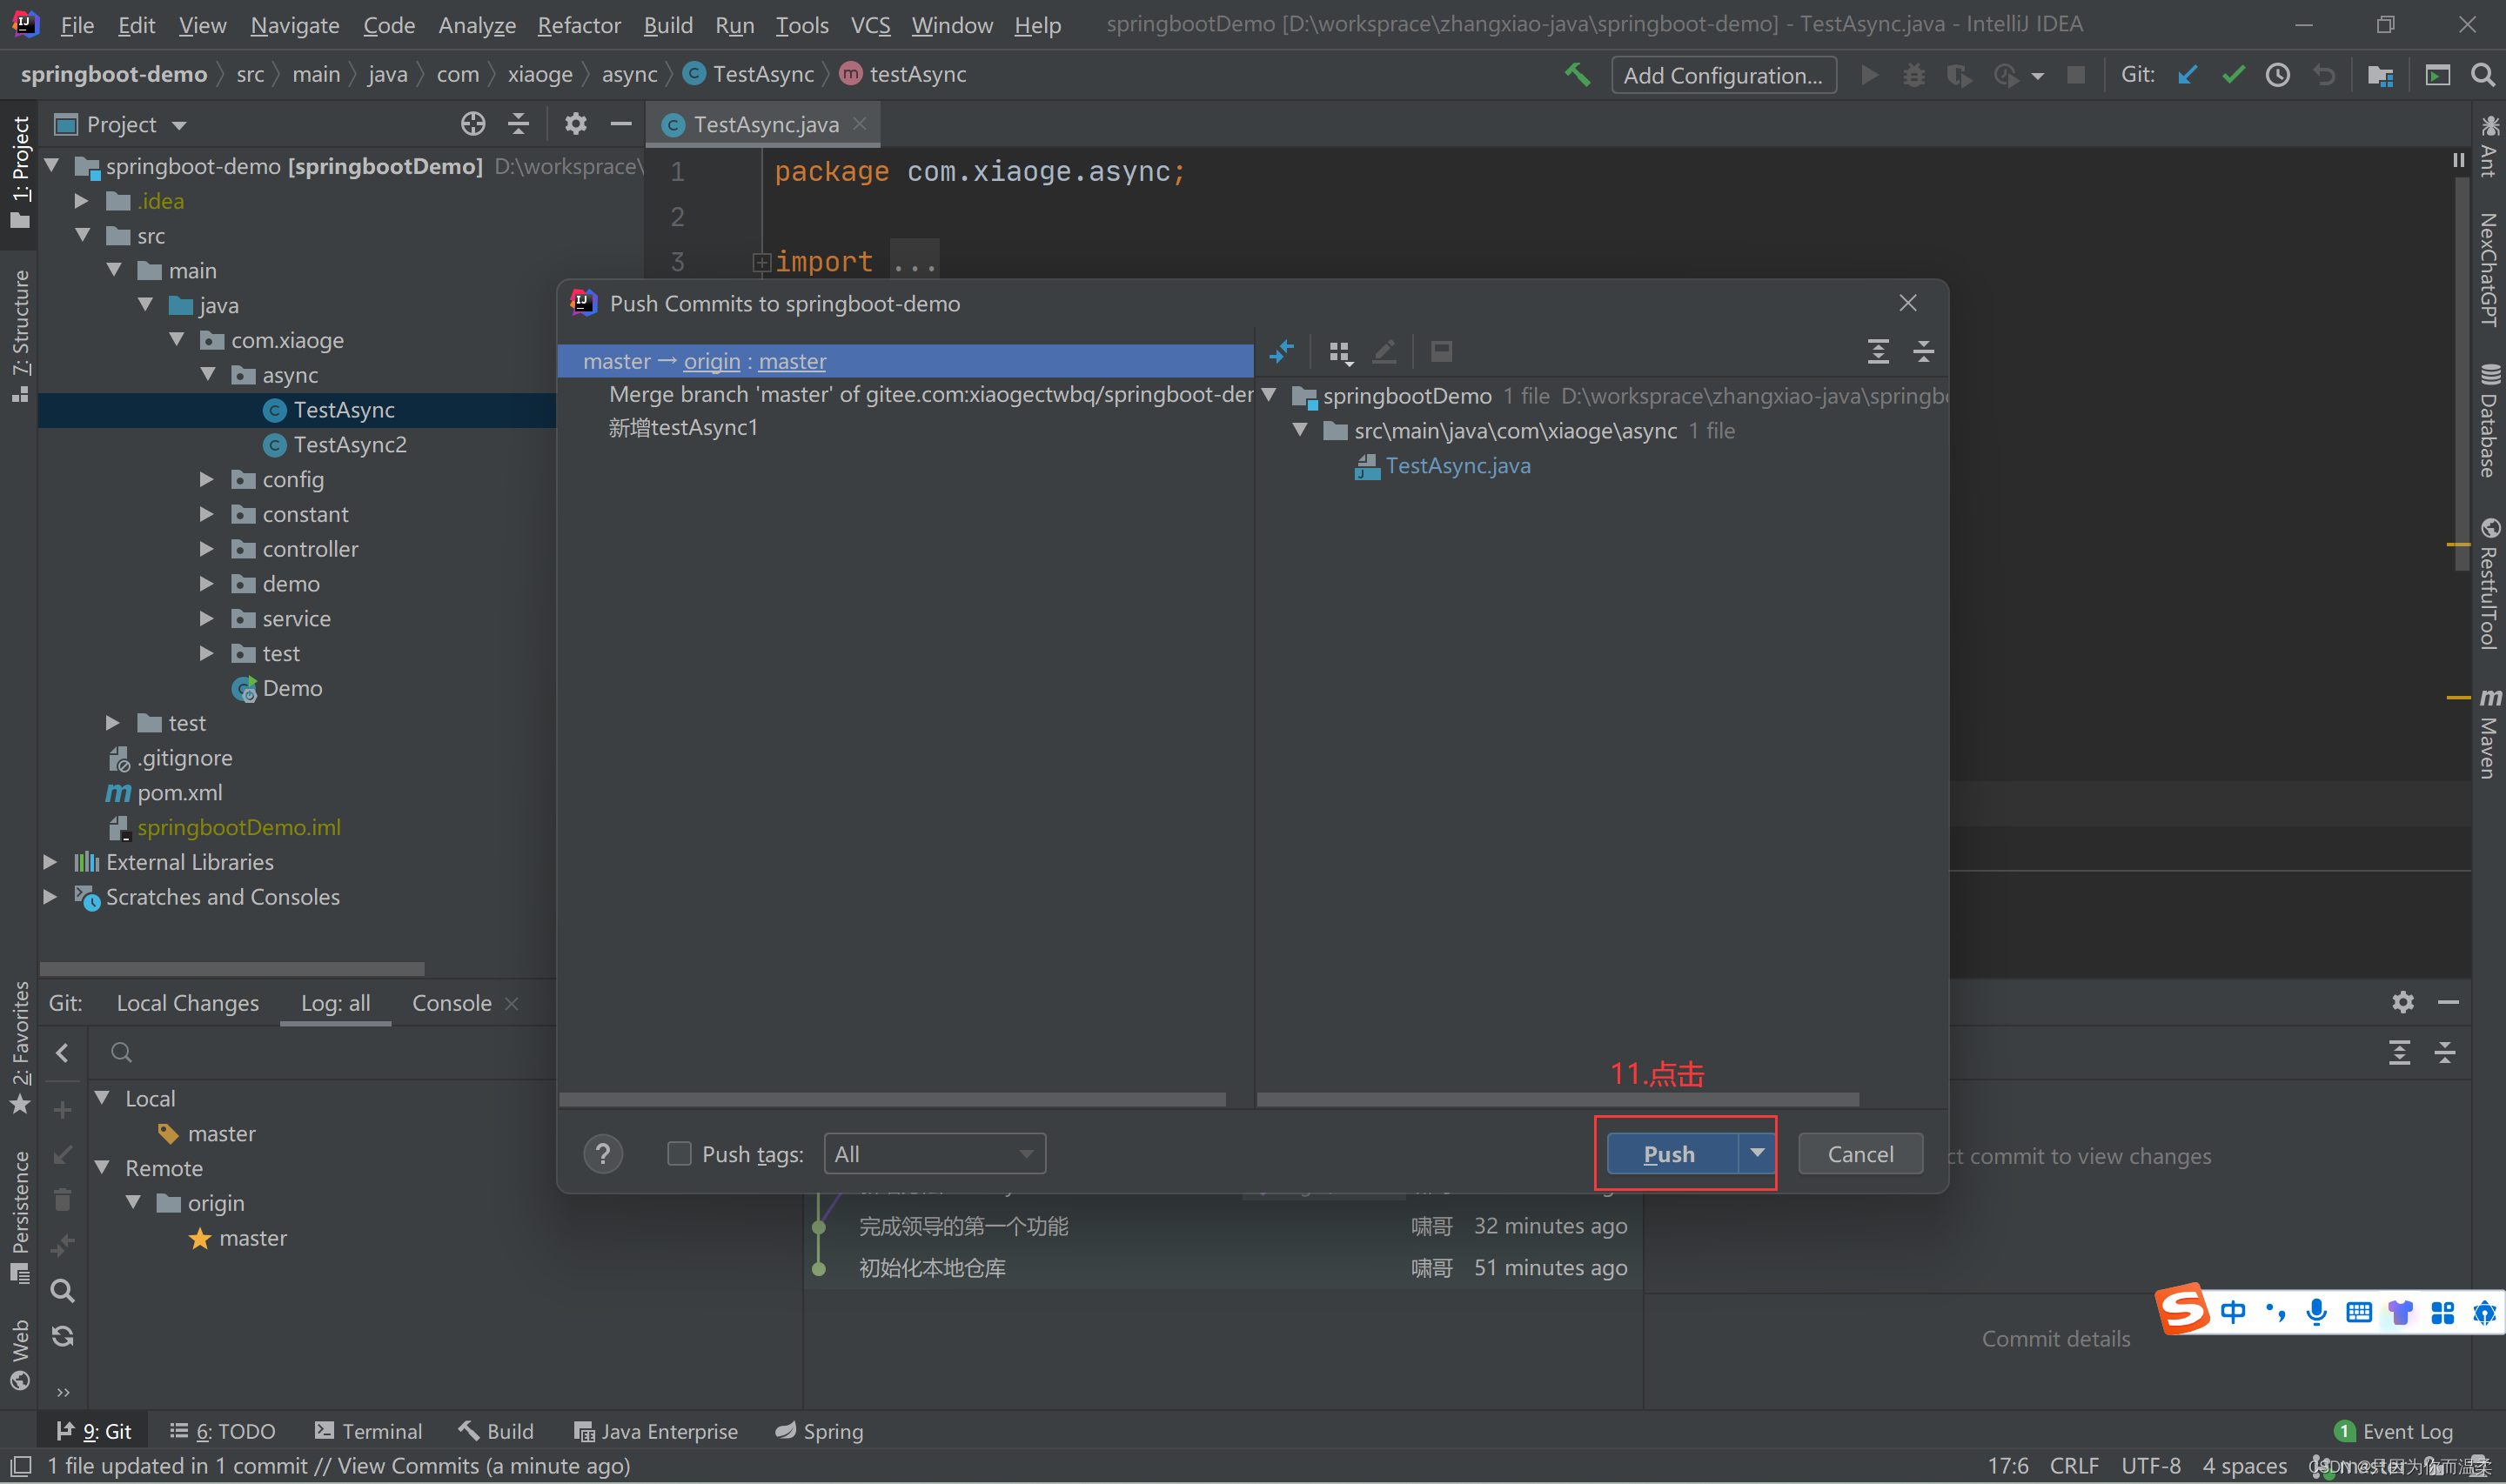The image size is (2506, 1484).
Task: Click the Cancel button
Action: click(x=1859, y=1154)
